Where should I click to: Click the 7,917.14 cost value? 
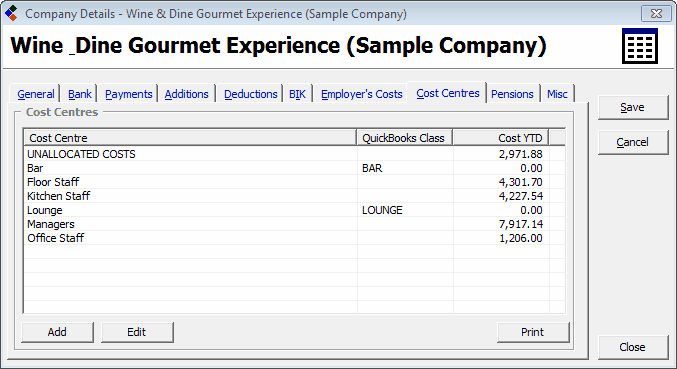[520, 224]
